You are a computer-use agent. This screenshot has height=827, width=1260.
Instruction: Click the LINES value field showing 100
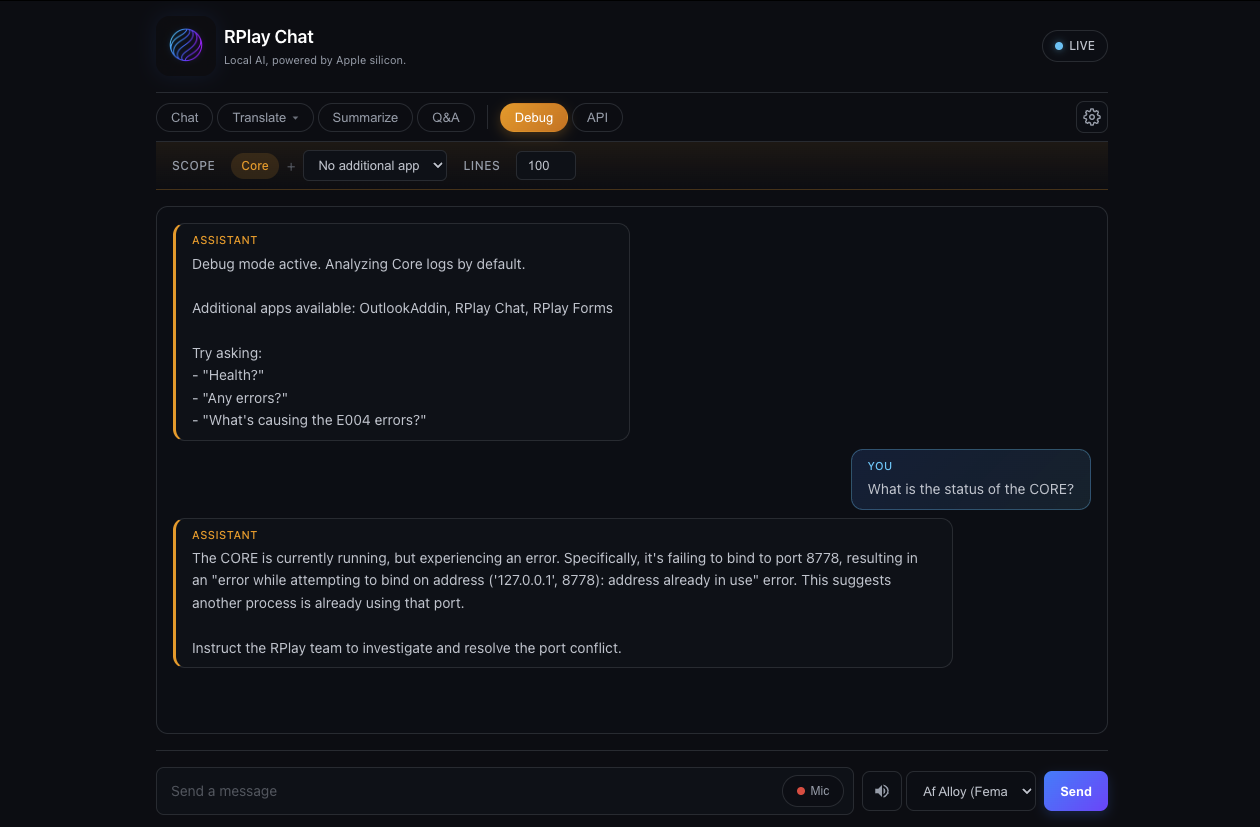(x=545, y=165)
